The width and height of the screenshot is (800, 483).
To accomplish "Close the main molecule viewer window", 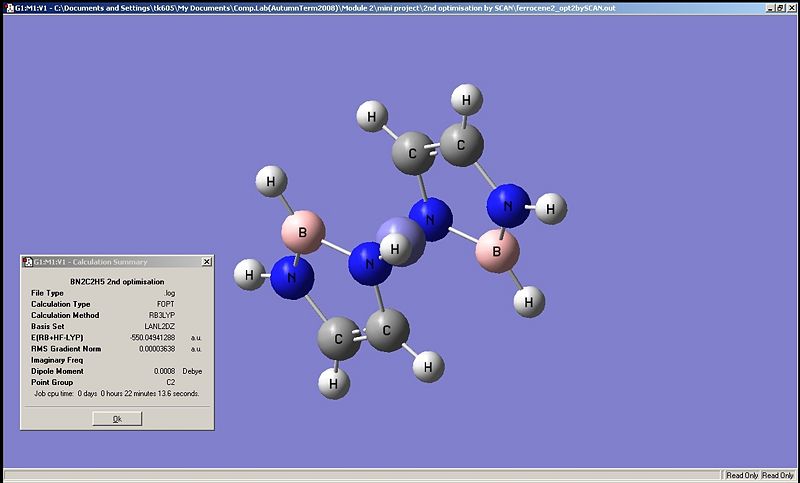I will pos(790,8).
